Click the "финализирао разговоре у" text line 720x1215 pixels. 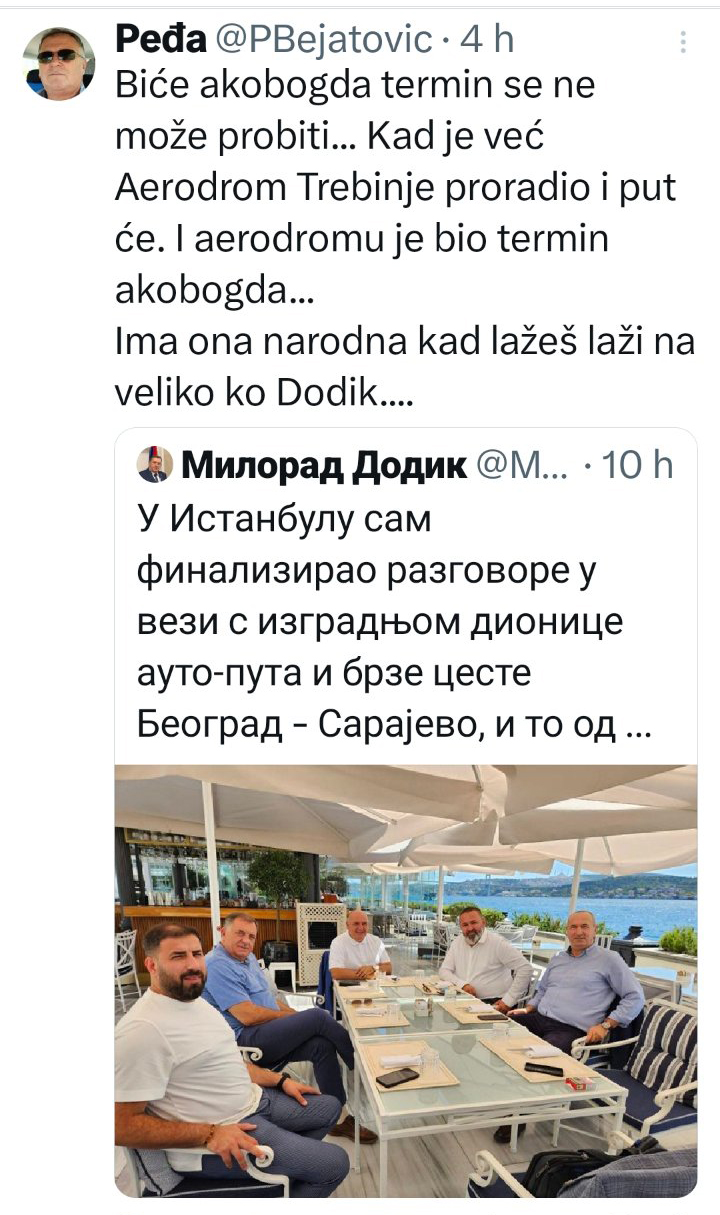(x=366, y=572)
